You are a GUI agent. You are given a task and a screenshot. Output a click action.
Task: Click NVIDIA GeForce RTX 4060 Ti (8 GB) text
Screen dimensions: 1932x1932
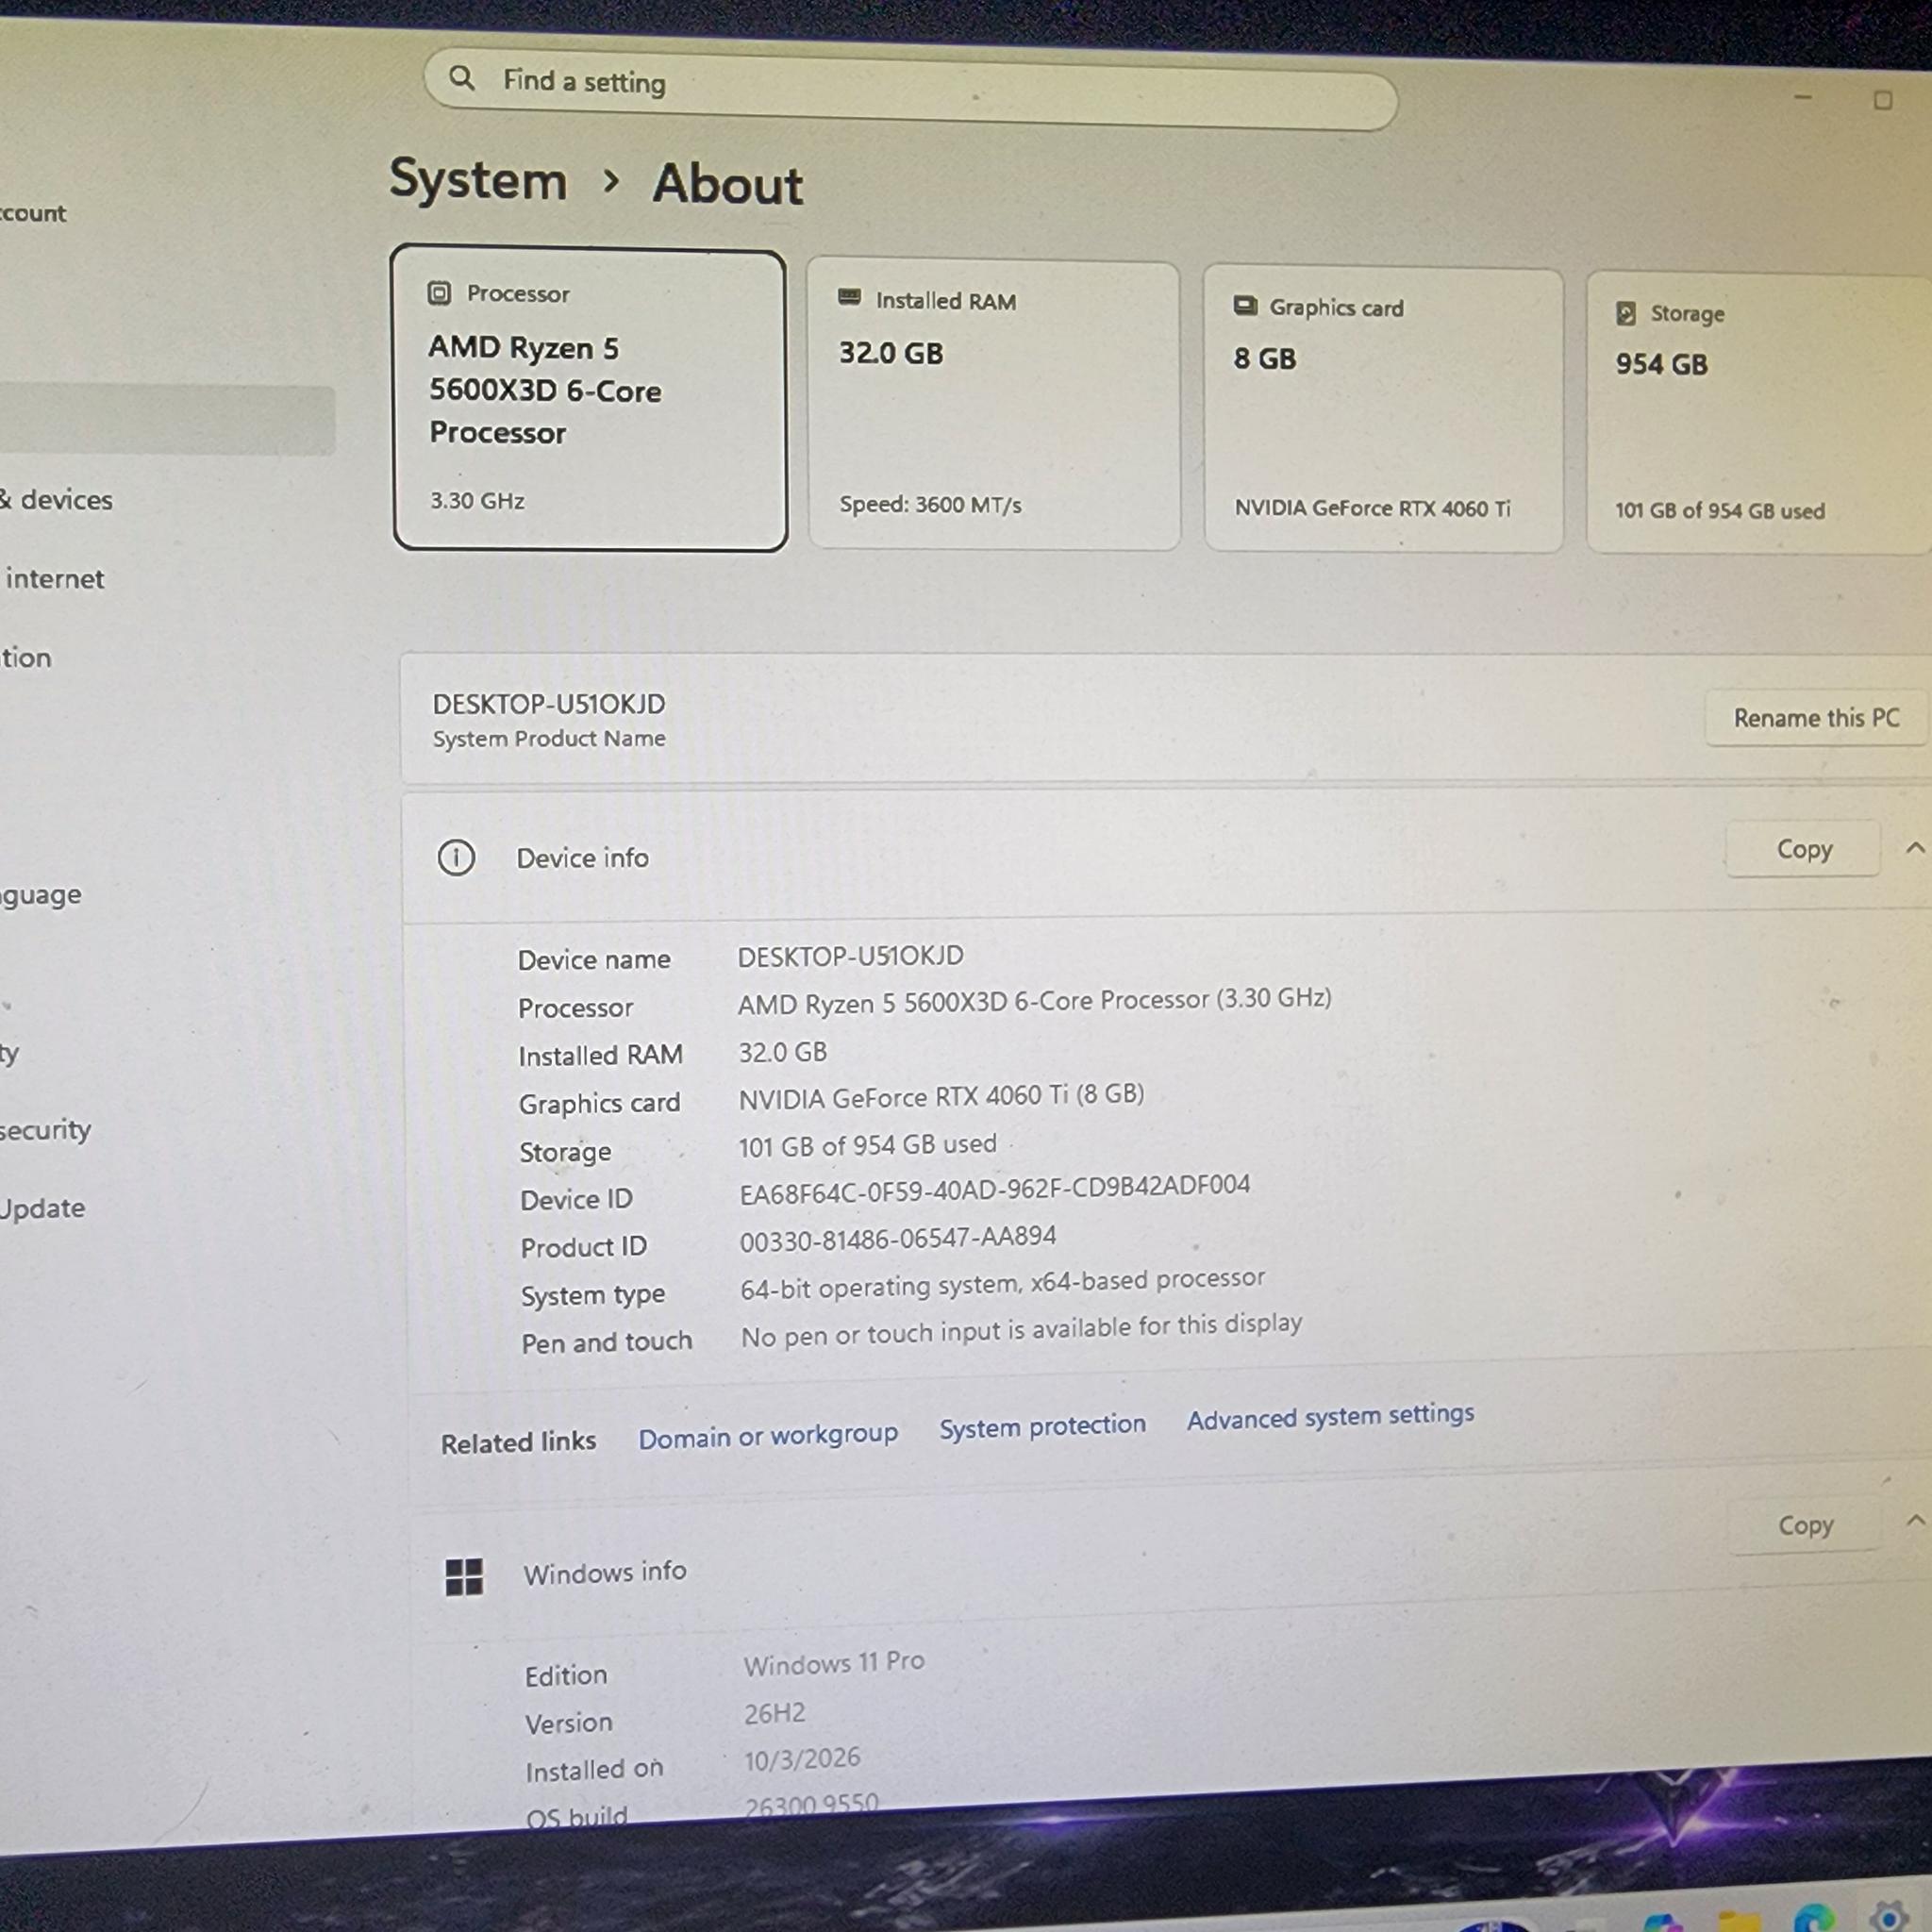(941, 1096)
